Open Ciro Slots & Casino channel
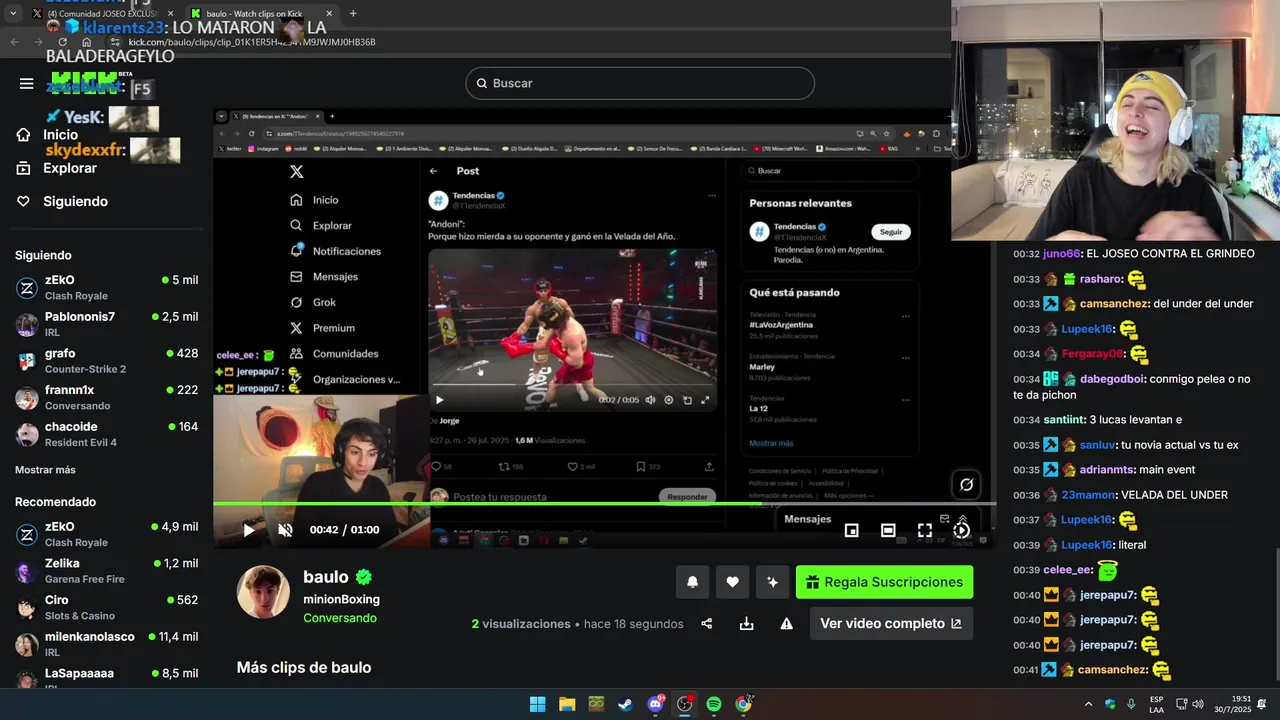This screenshot has height=720, width=1280. tap(107, 608)
